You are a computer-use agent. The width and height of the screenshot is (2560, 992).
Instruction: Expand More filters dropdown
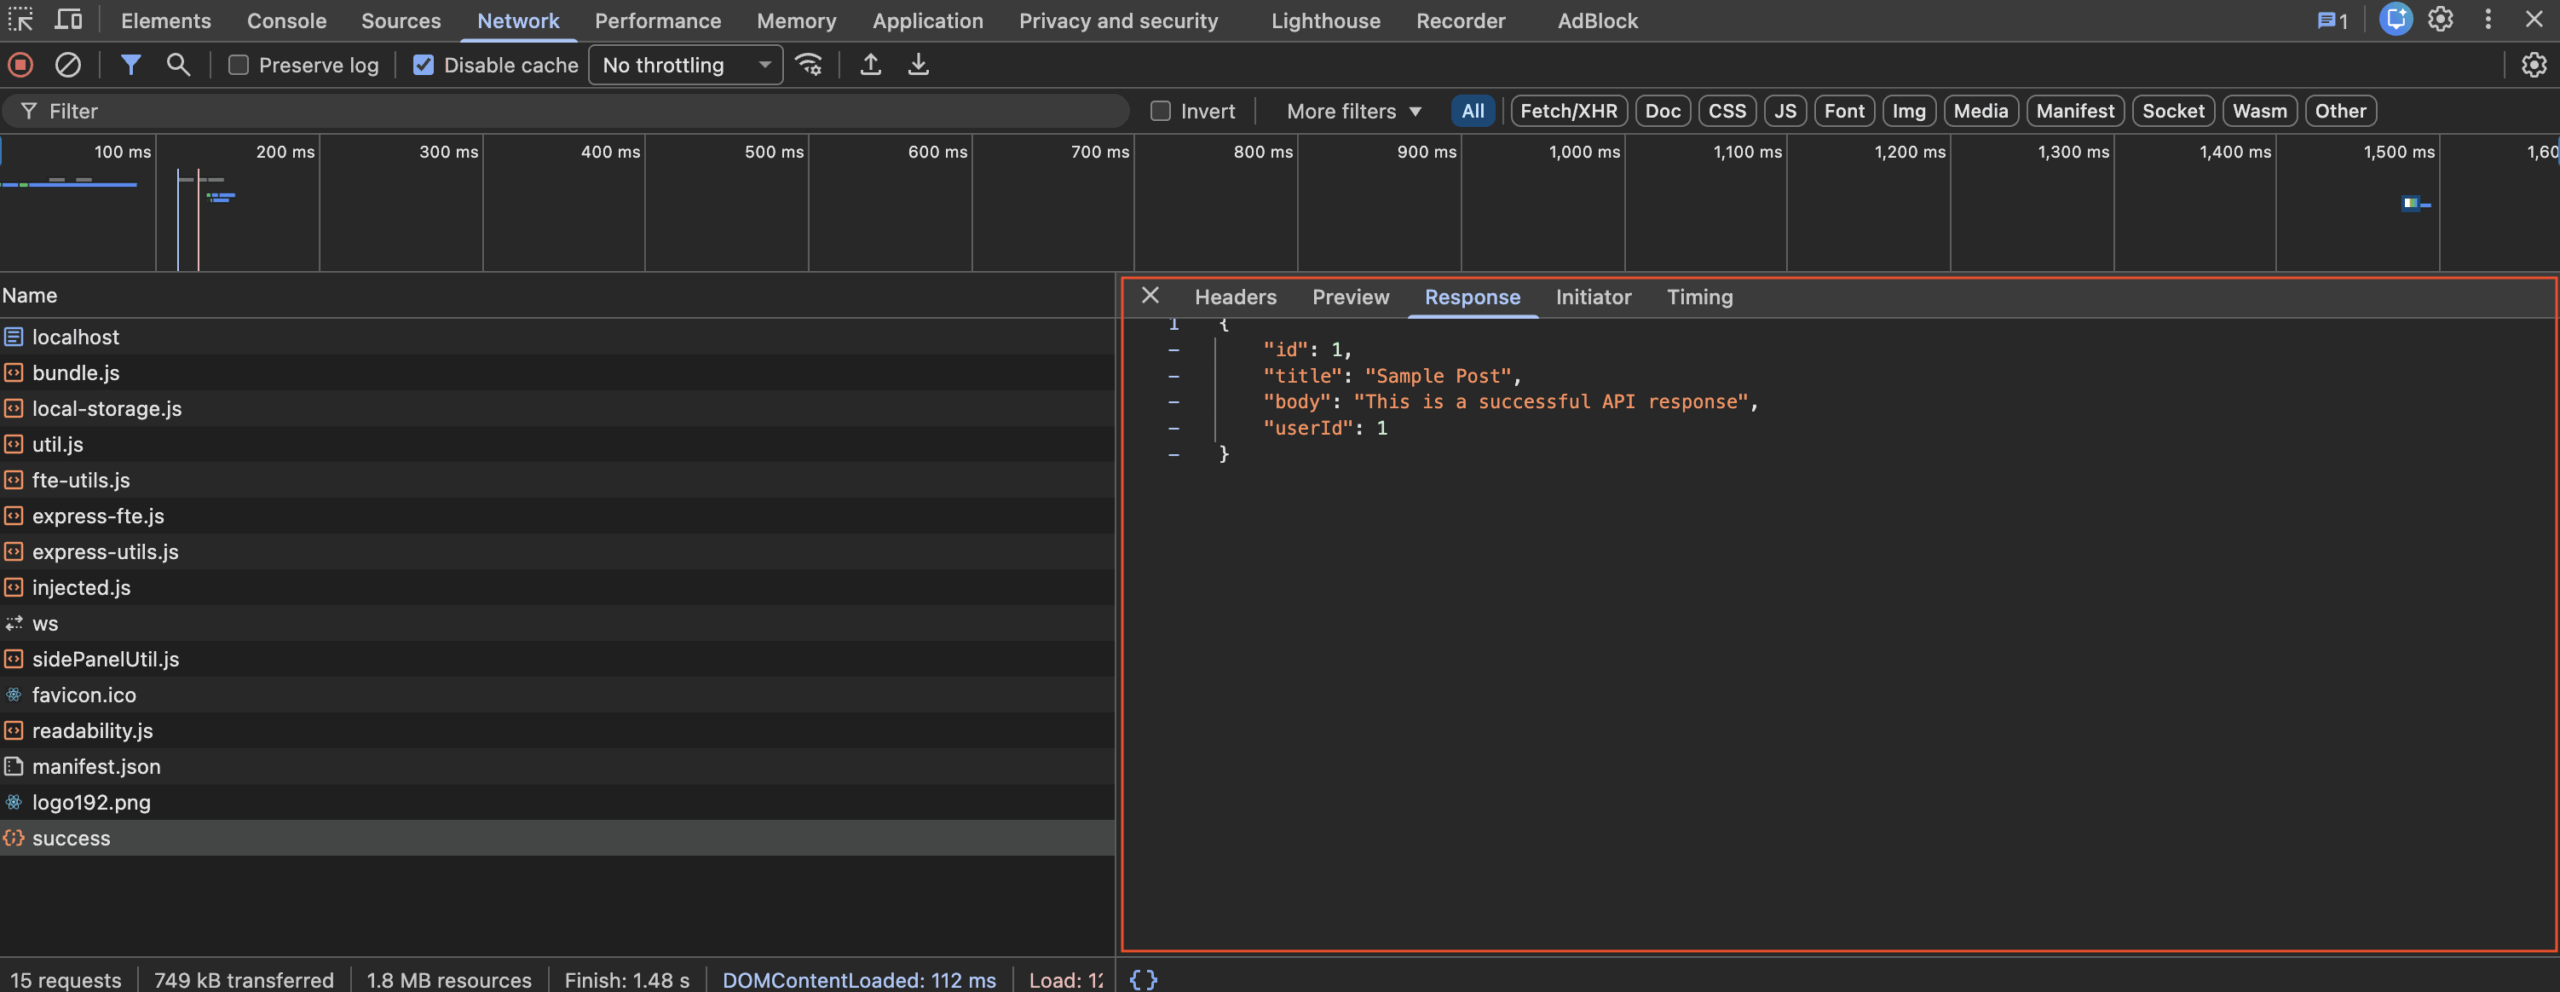tap(1353, 111)
